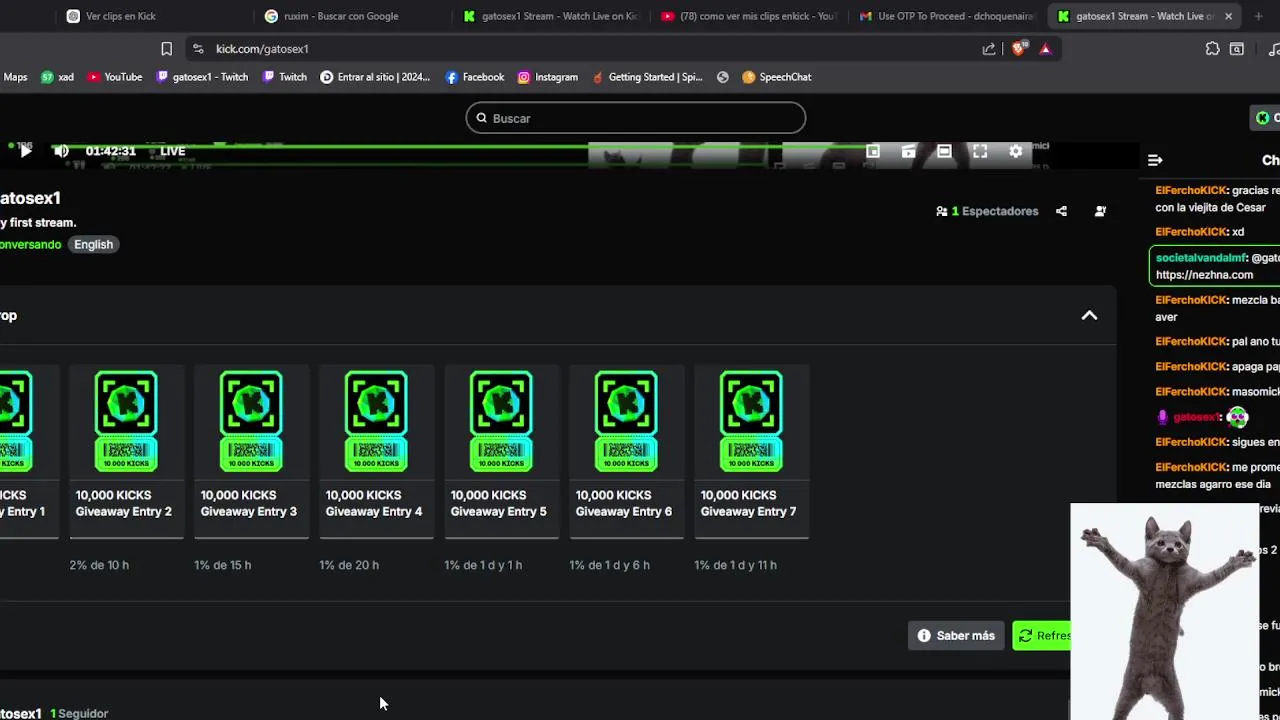This screenshot has width=1280, height=720.
Task: Click the follow user icon near share
Action: tap(1100, 211)
